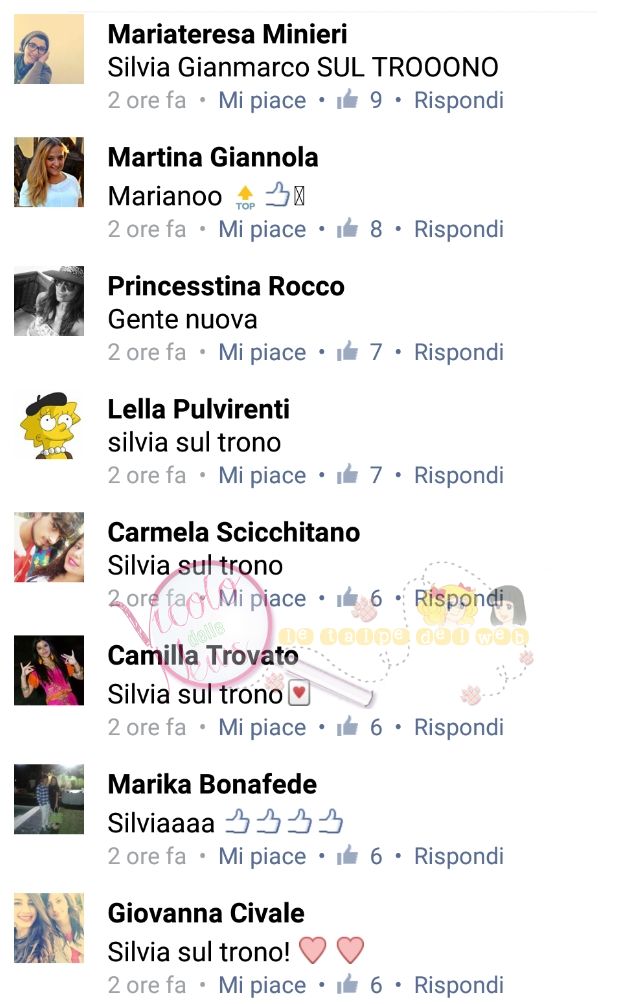Screen dimensions: 621x1004
Task: Reply to Giovanna Civale with Rispondi
Action: (458, 985)
